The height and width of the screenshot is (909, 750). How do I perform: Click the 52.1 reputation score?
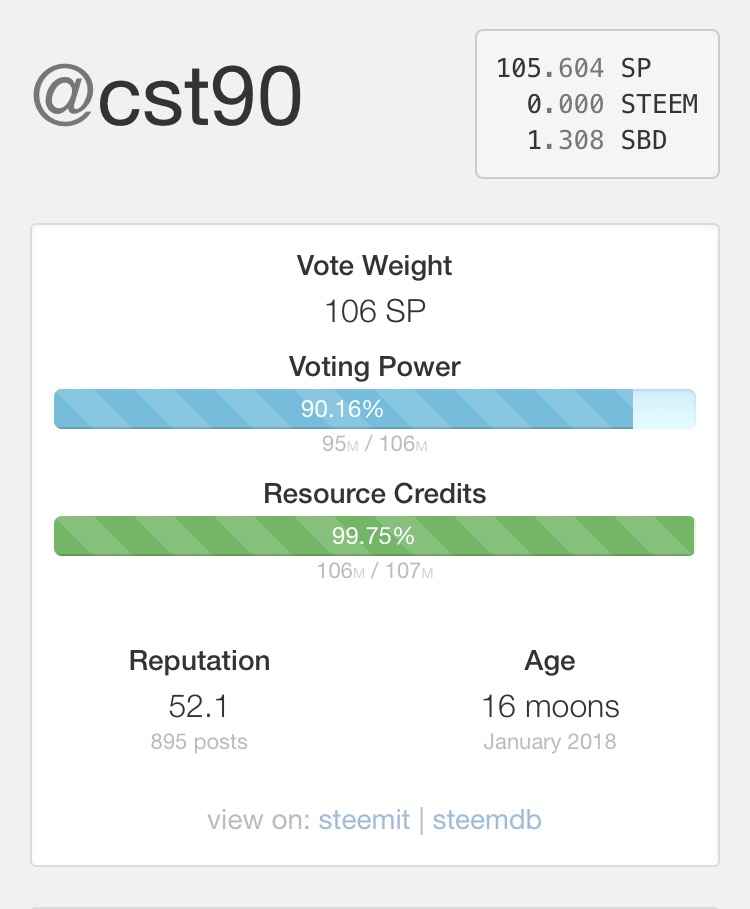click(199, 707)
